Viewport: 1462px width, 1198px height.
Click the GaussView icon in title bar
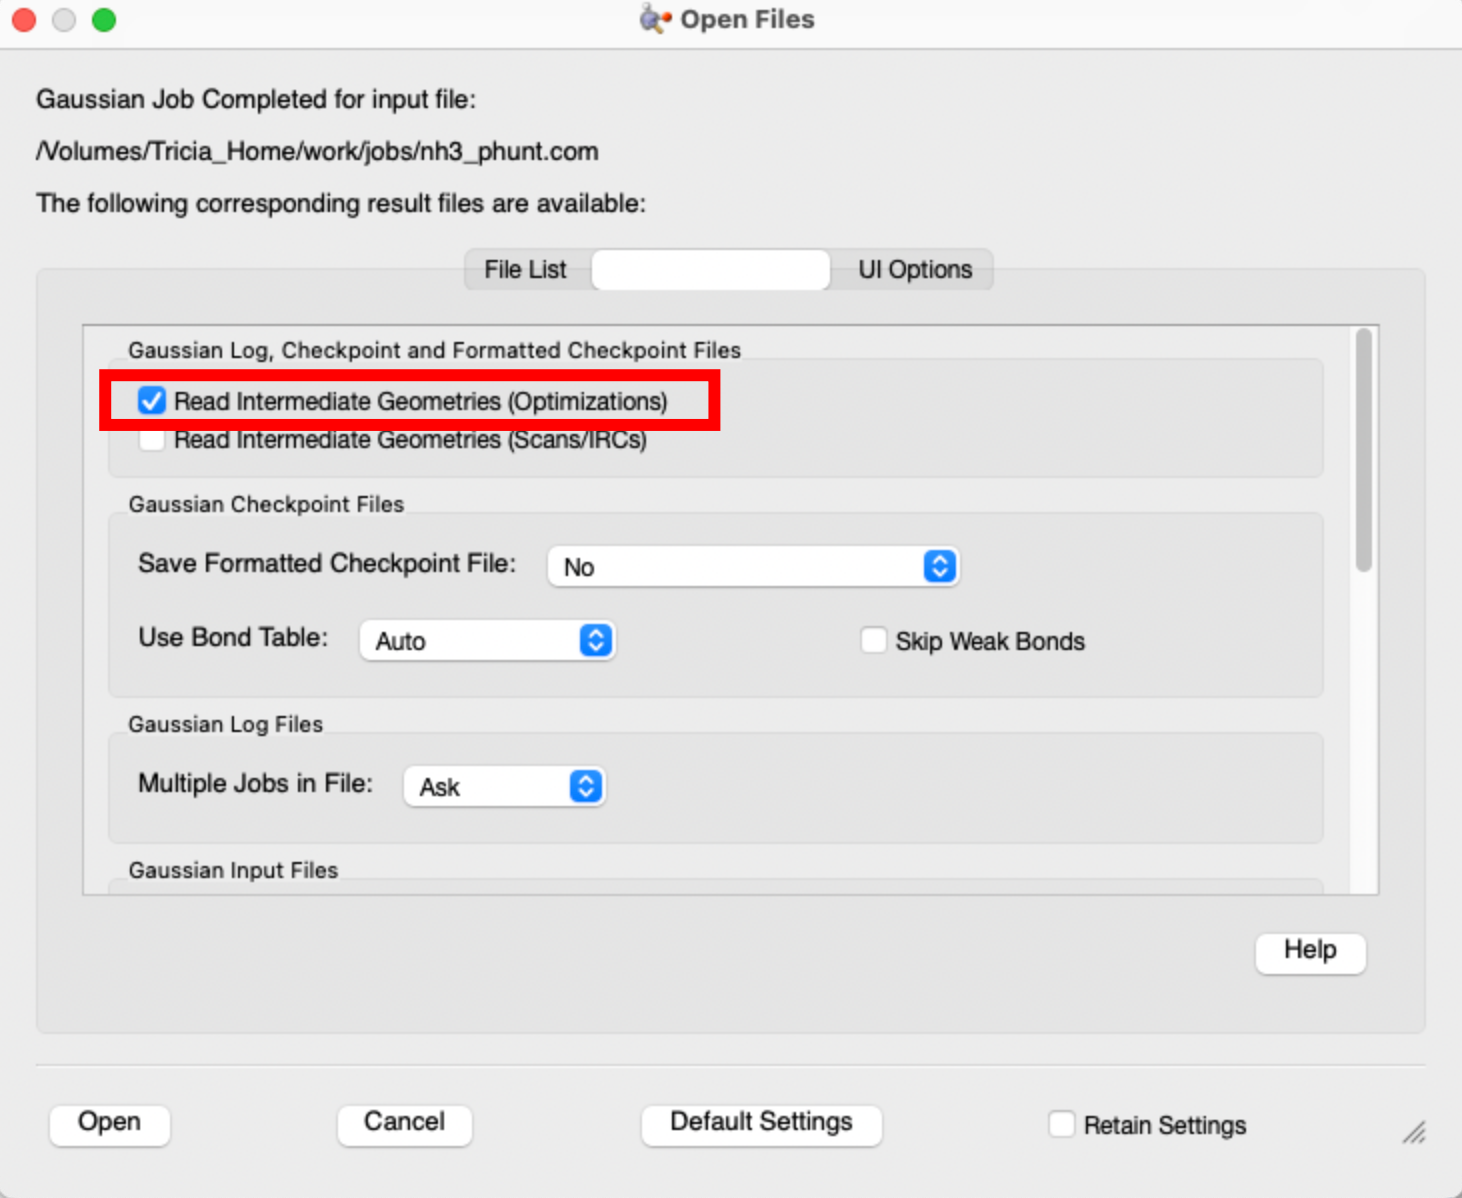pyautogui.click(x=655, y=19)
